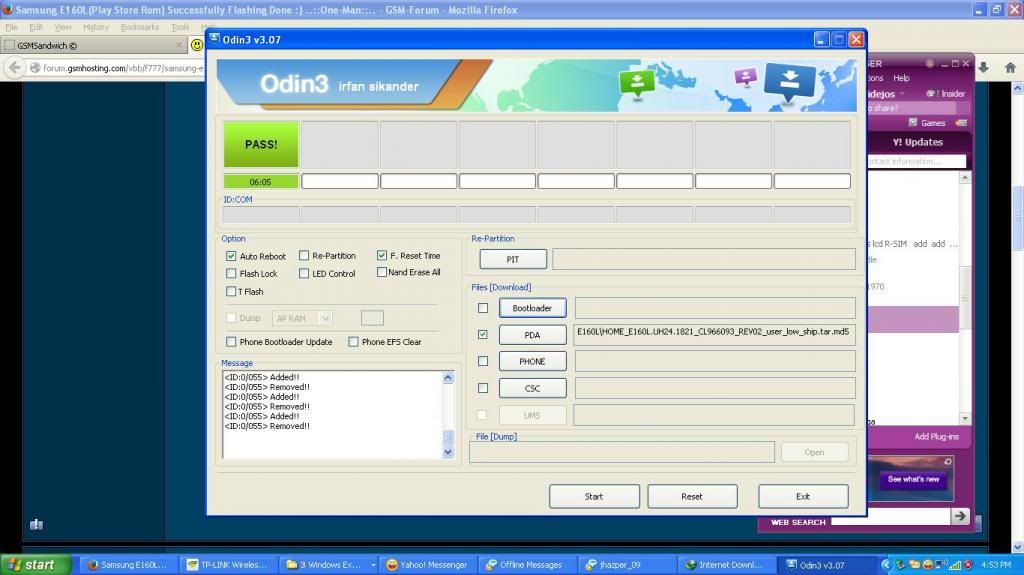This screenshot has height=575, width=1024.
Task: Switch to Samsung E160L Firefox taskbar item
Action: pyautogui.click(x=128, y=565)
